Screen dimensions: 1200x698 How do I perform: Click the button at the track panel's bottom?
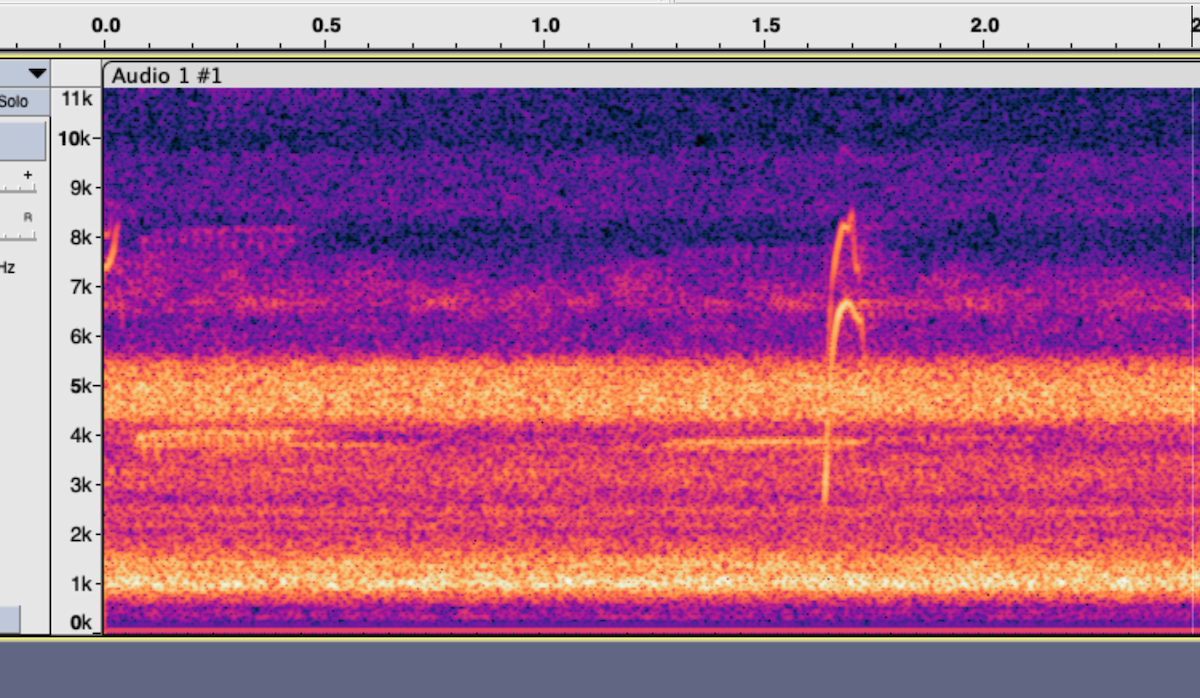pos(9,619)
